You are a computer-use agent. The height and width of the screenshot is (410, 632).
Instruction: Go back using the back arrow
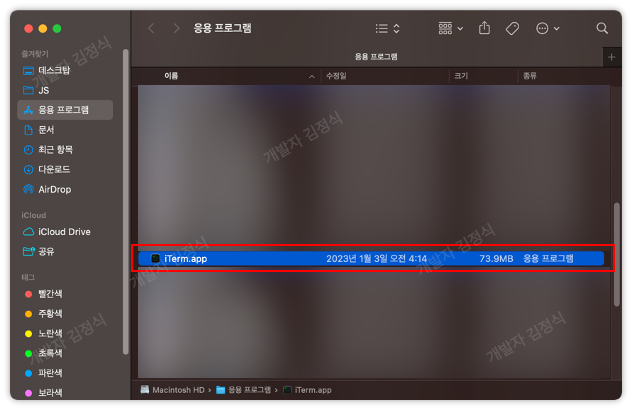[x=151, y=28]
